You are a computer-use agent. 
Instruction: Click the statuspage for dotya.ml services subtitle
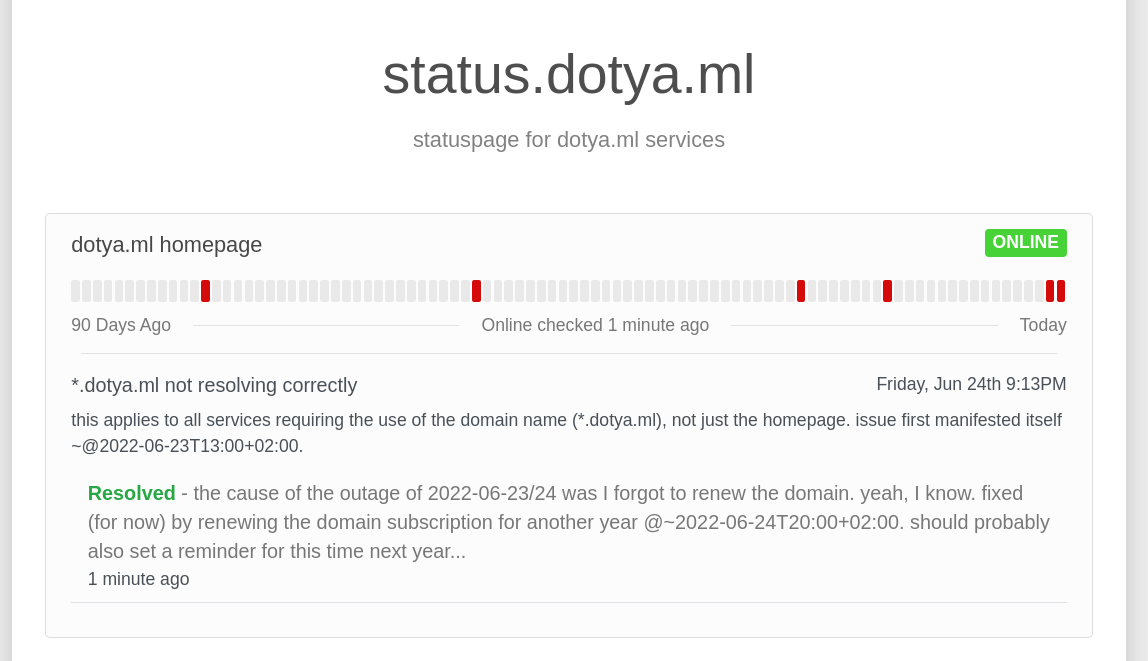[x=568, y=140]
